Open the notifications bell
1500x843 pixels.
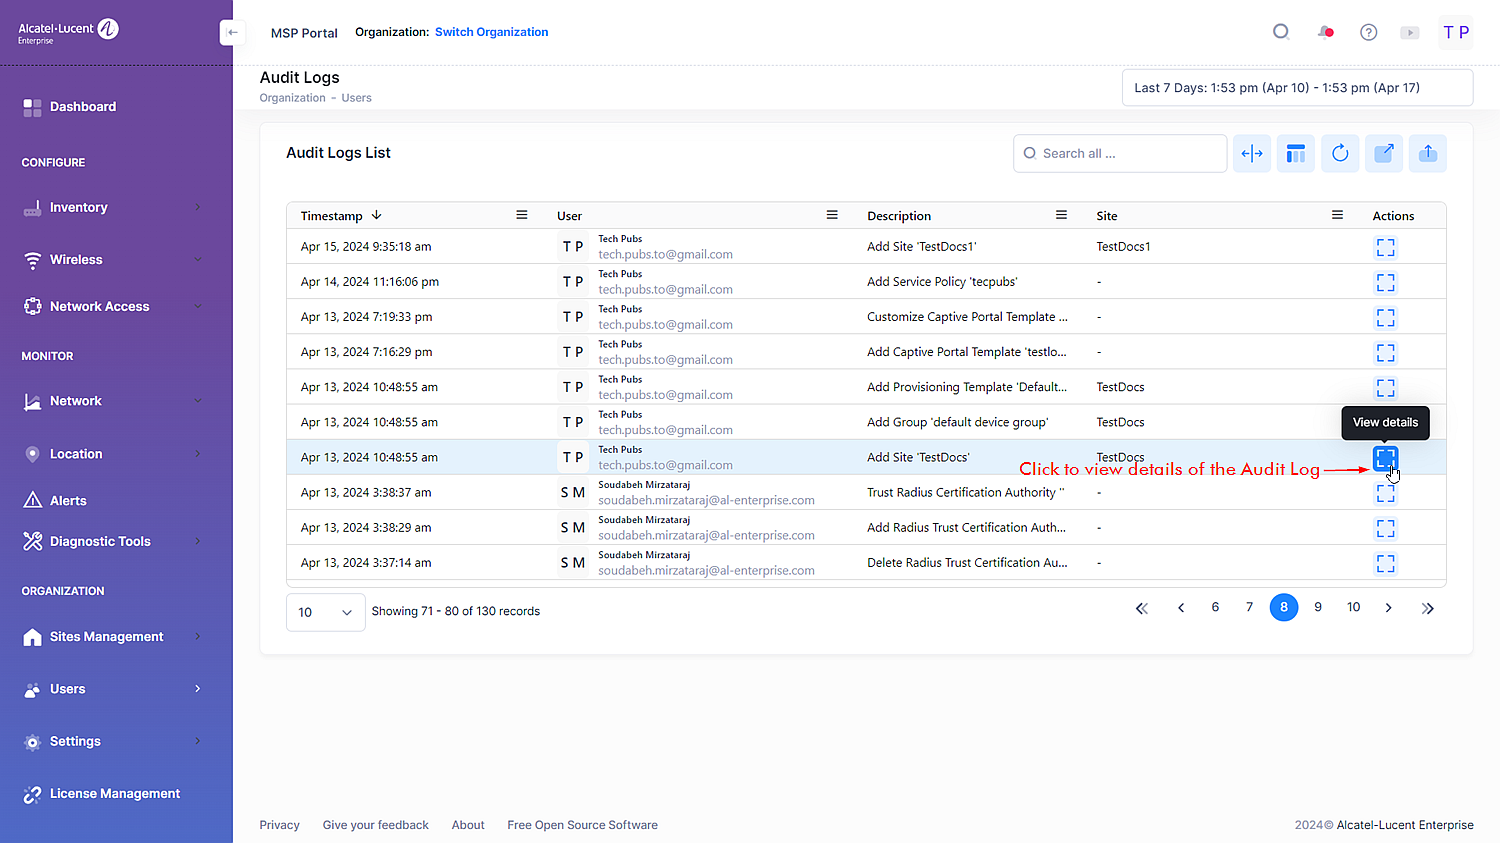pos(1325,32)
